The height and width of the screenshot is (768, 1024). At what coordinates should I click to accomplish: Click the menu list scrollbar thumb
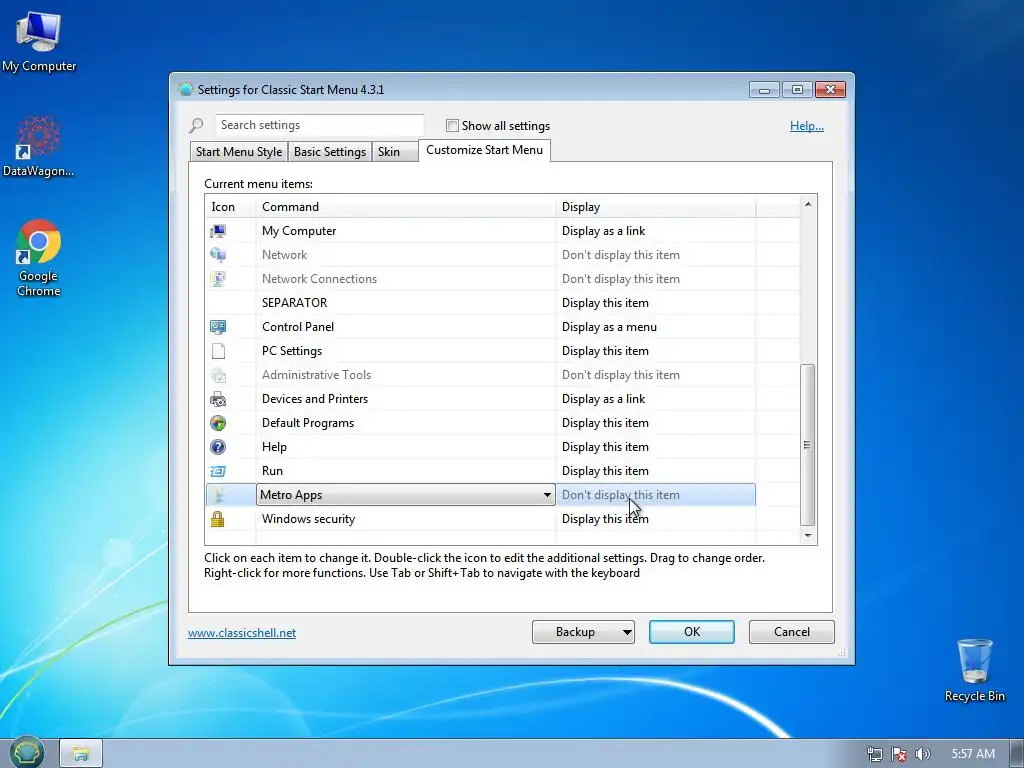pos(808,445)
